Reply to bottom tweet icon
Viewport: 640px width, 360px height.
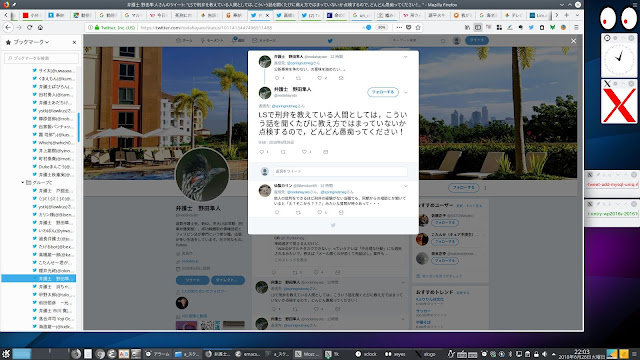point(277,212)
